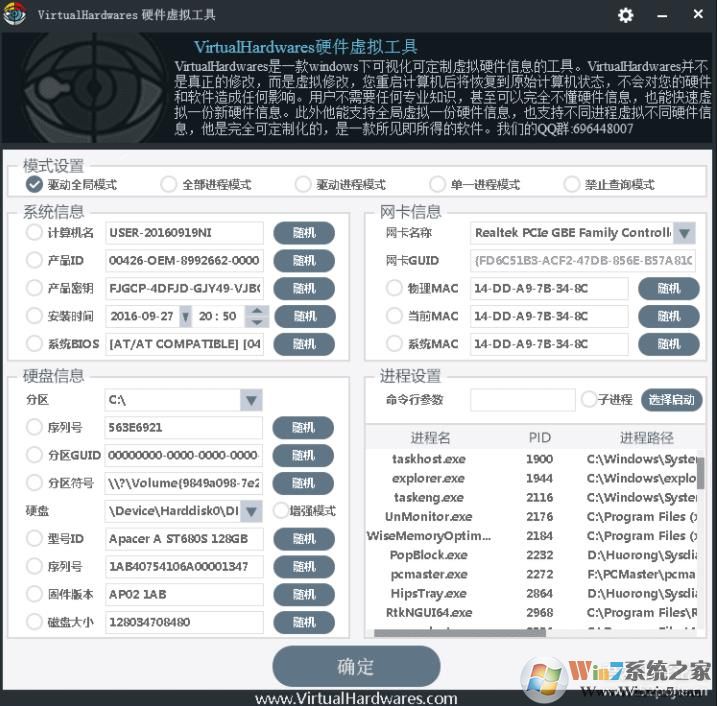The image size is (718, 706).
Task: Enable the 分区符号 option
Action: [x=34, y=482]
